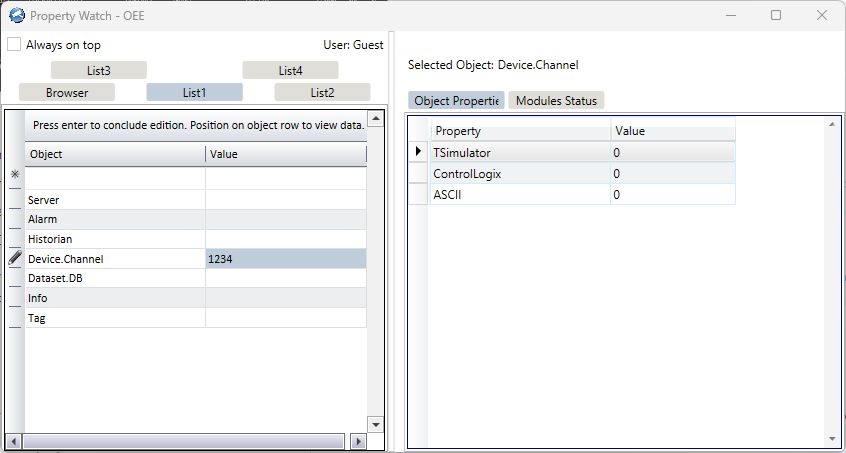Click the pencil edit icon beside Device.Channel

click(15, 259)
